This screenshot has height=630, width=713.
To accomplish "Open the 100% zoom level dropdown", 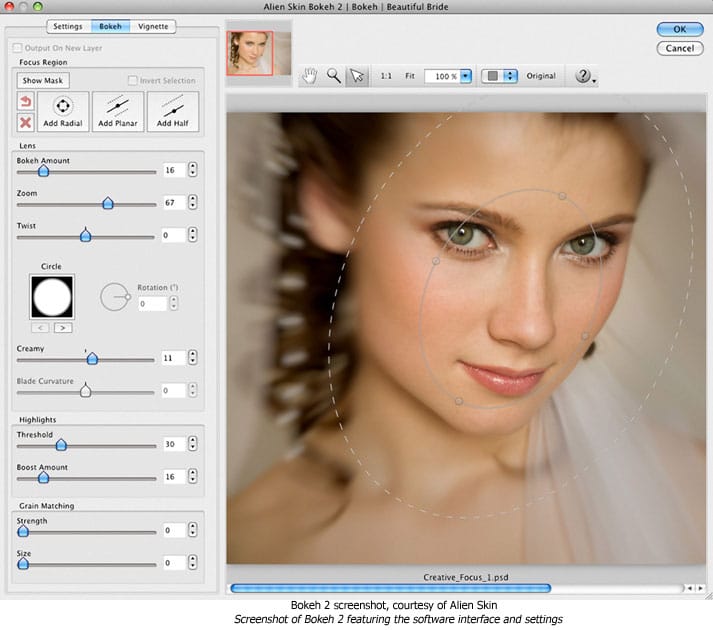I will pos(465,76).
